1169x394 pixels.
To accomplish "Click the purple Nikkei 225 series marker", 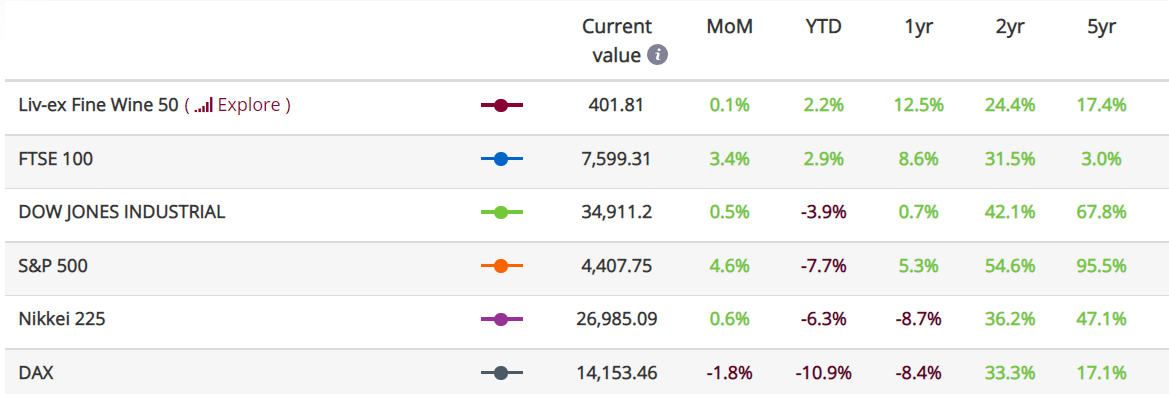I will coord(502,319).
